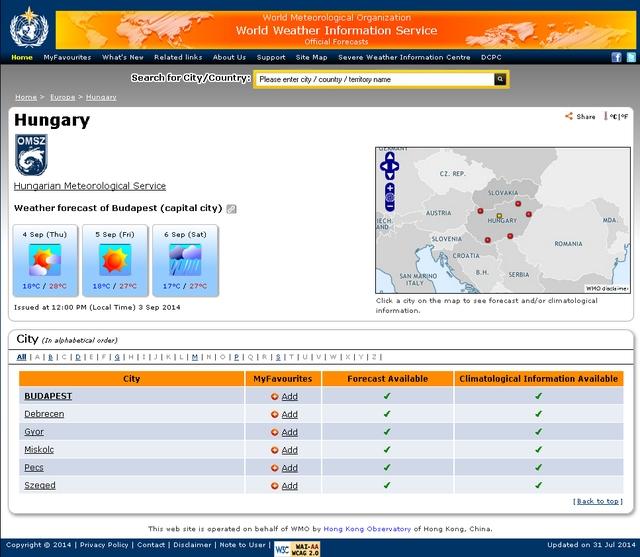
Task: Open MyFavourites in the top menu
Action: (x=67, y=57)
